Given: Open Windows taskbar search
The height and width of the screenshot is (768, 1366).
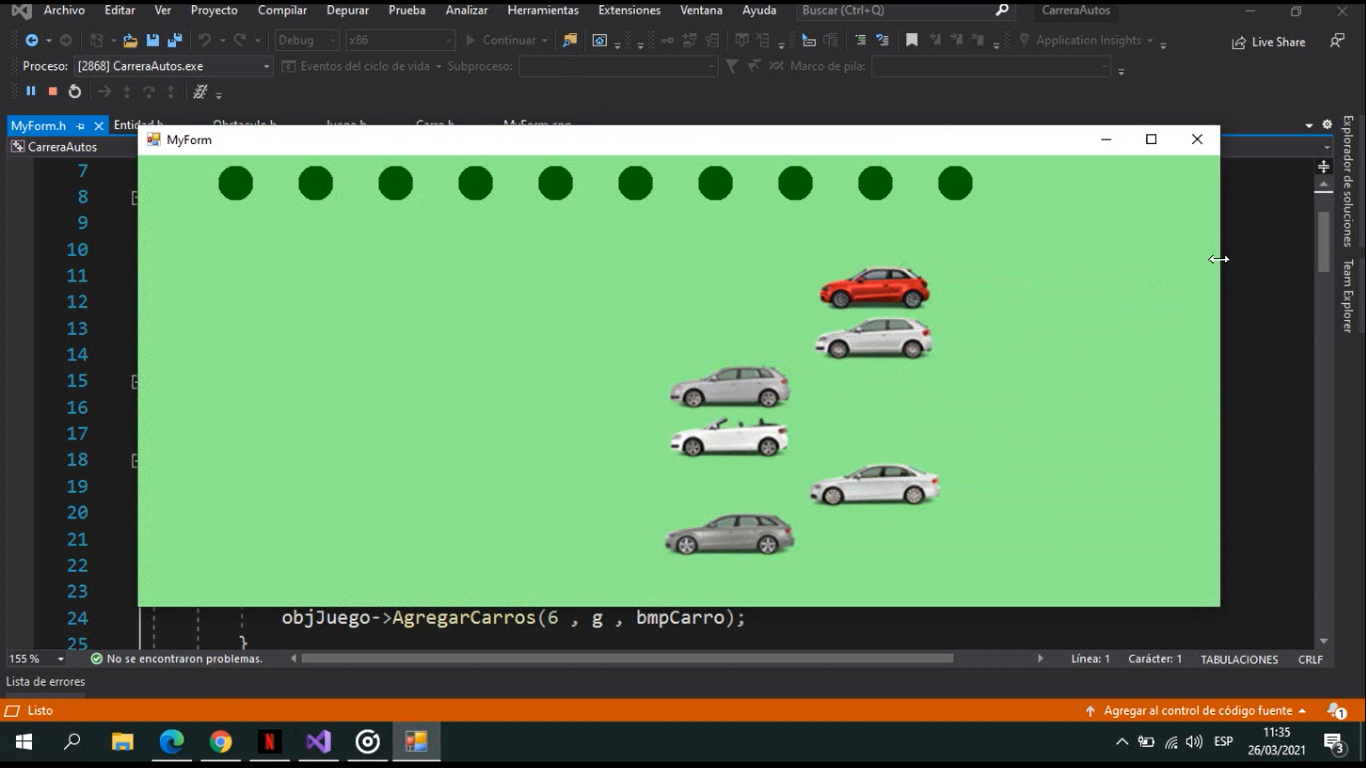Looking at the screenshot, I should pos(73,742).
